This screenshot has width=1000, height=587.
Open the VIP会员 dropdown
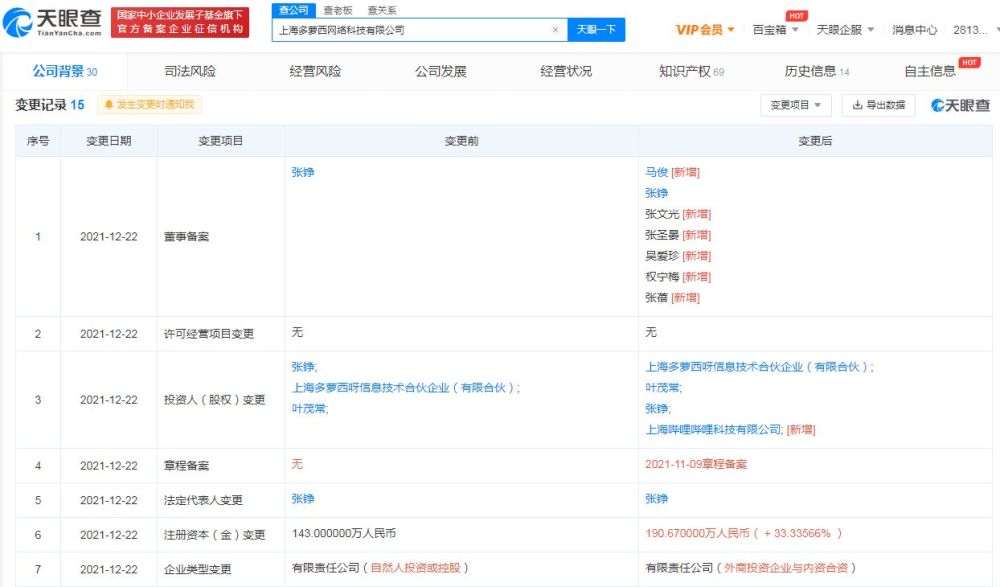click(x=705, y=30)
